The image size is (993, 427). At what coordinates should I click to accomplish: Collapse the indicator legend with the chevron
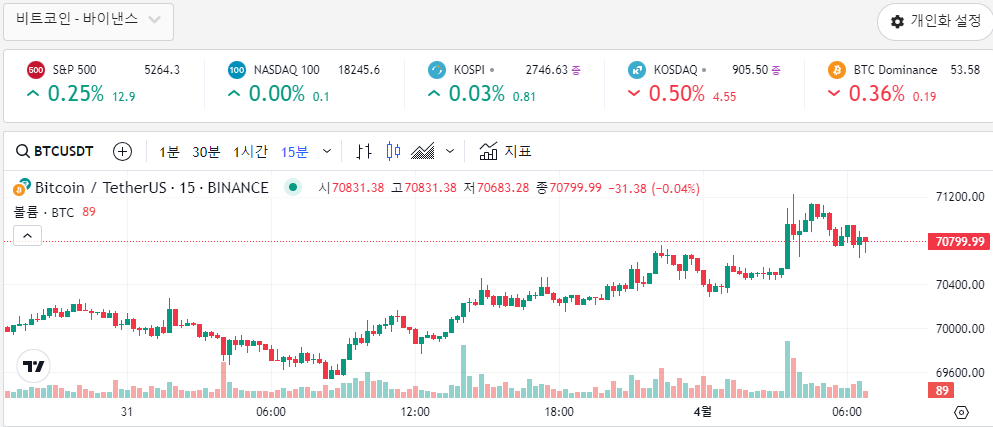27,236
